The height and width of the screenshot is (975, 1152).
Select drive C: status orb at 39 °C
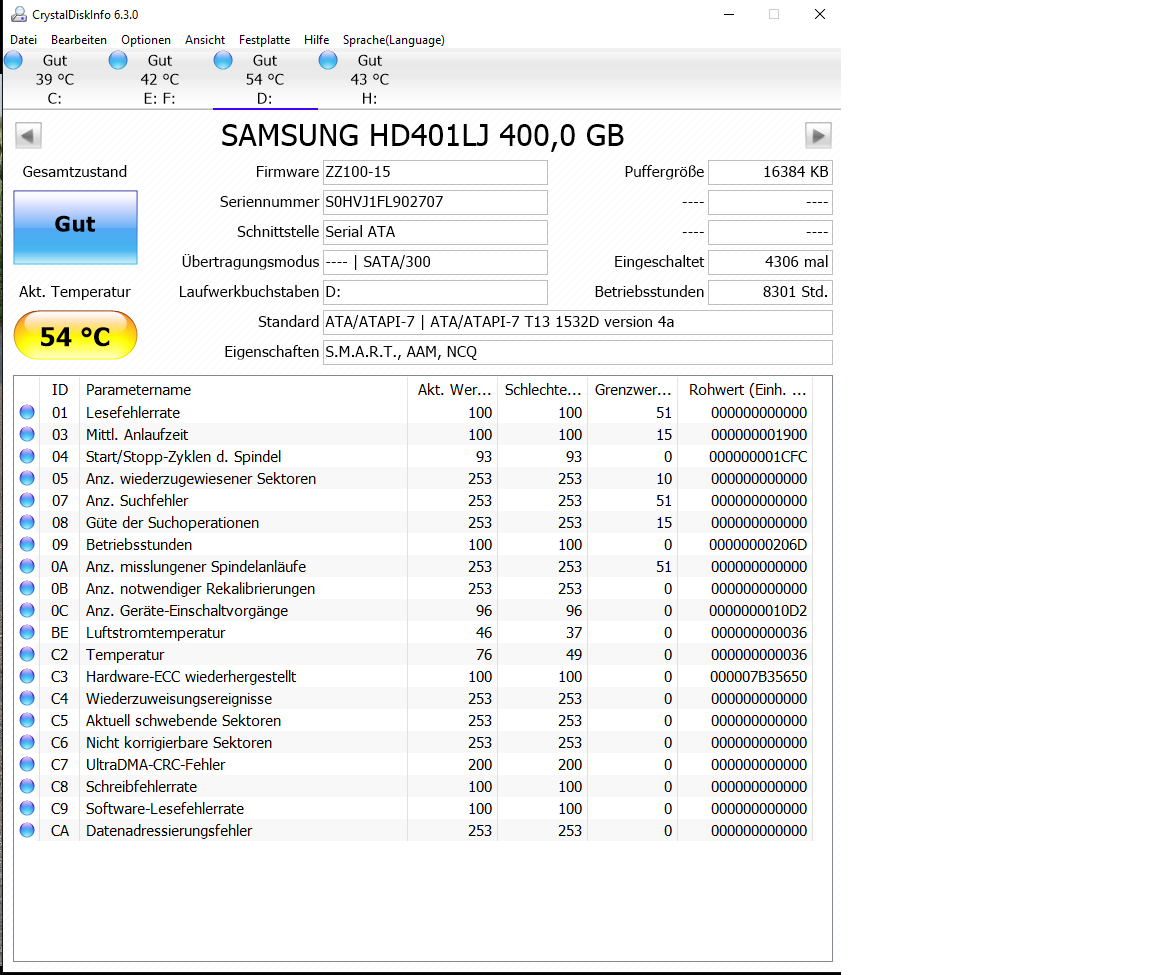click(14, 60)
